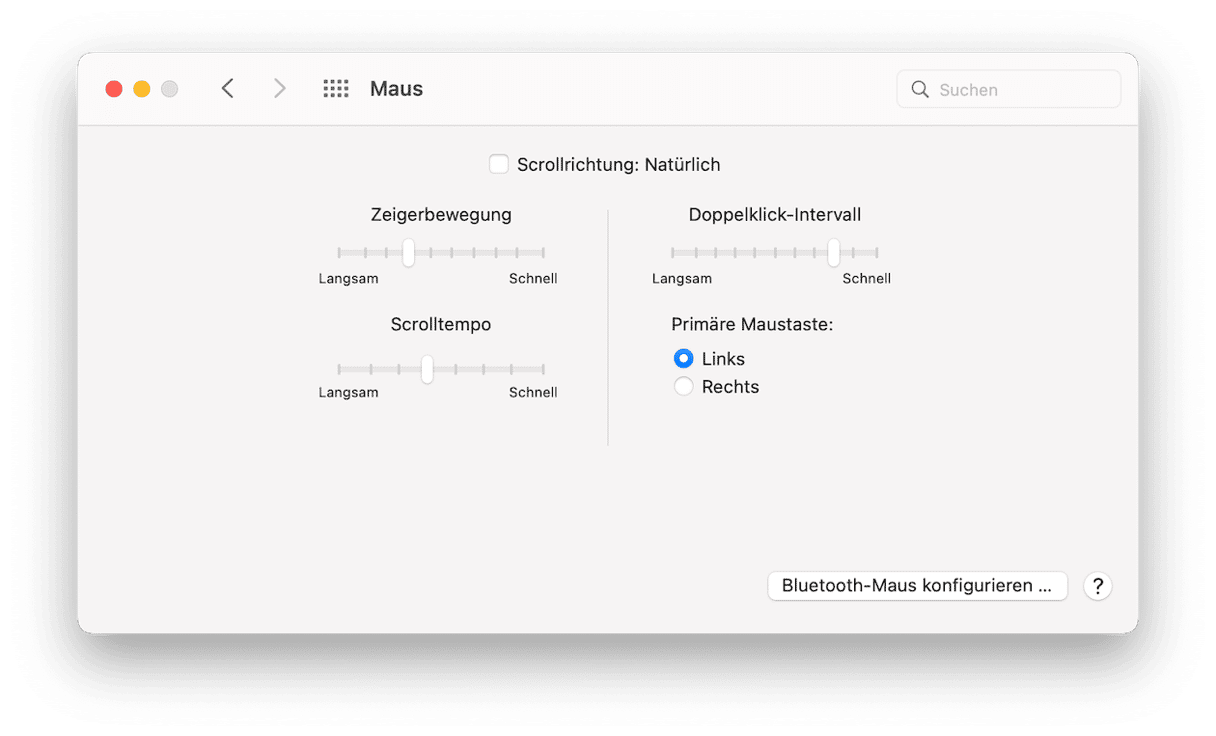Close the Maus window with red button
The image size is (1216, 736).
(x=114, y=89)
